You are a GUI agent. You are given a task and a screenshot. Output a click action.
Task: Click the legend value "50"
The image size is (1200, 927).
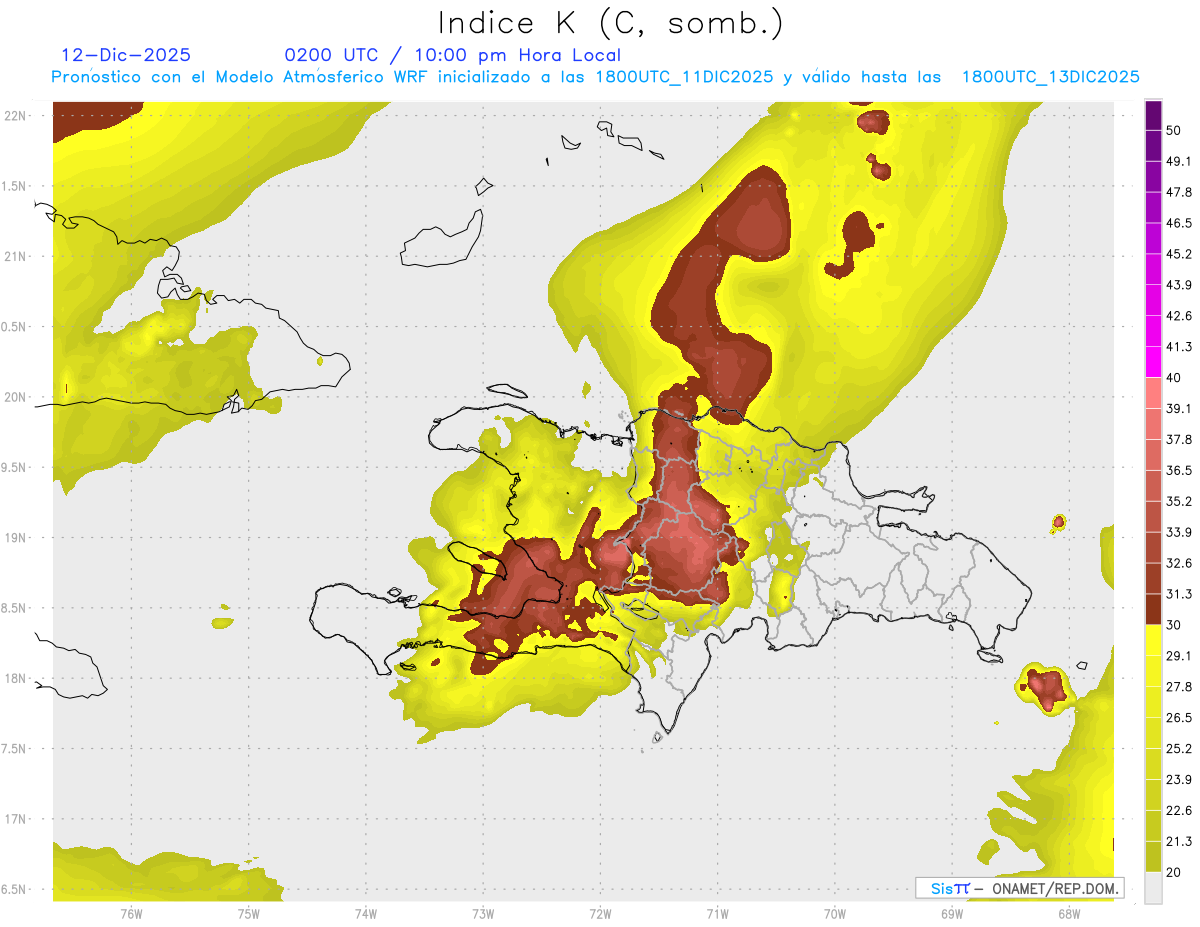click(1175, 130)
